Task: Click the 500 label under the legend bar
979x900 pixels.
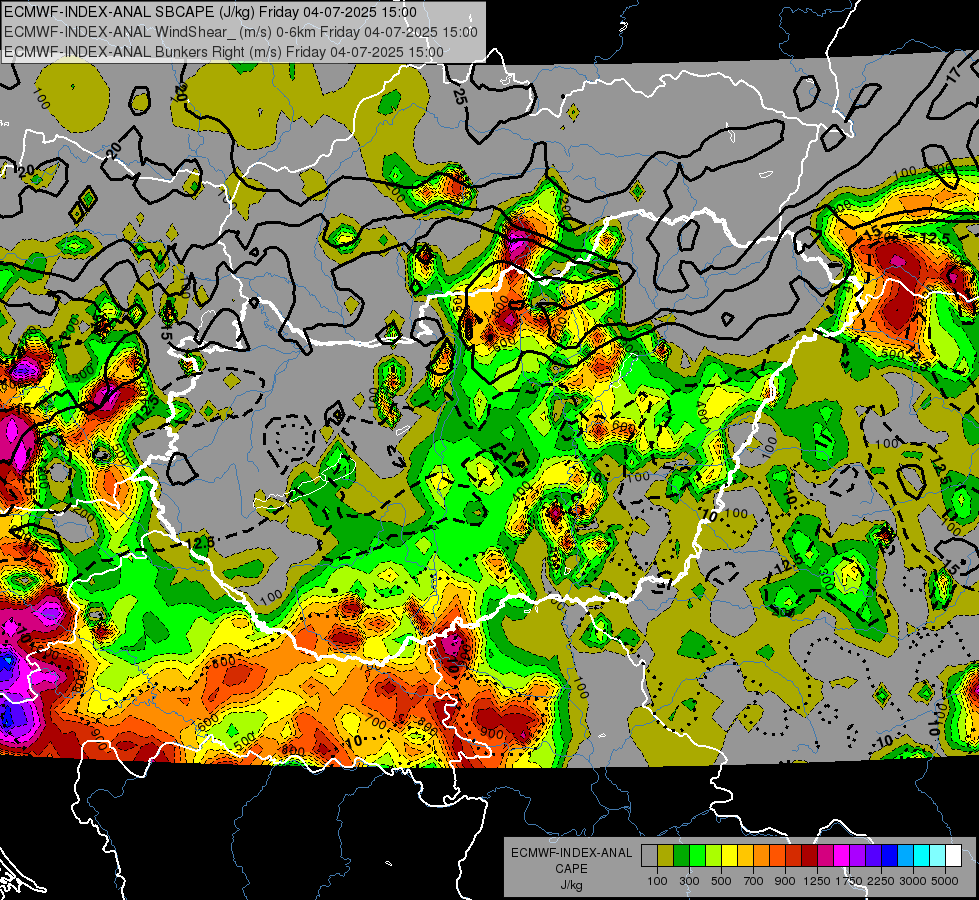Action: coord(721,881)
